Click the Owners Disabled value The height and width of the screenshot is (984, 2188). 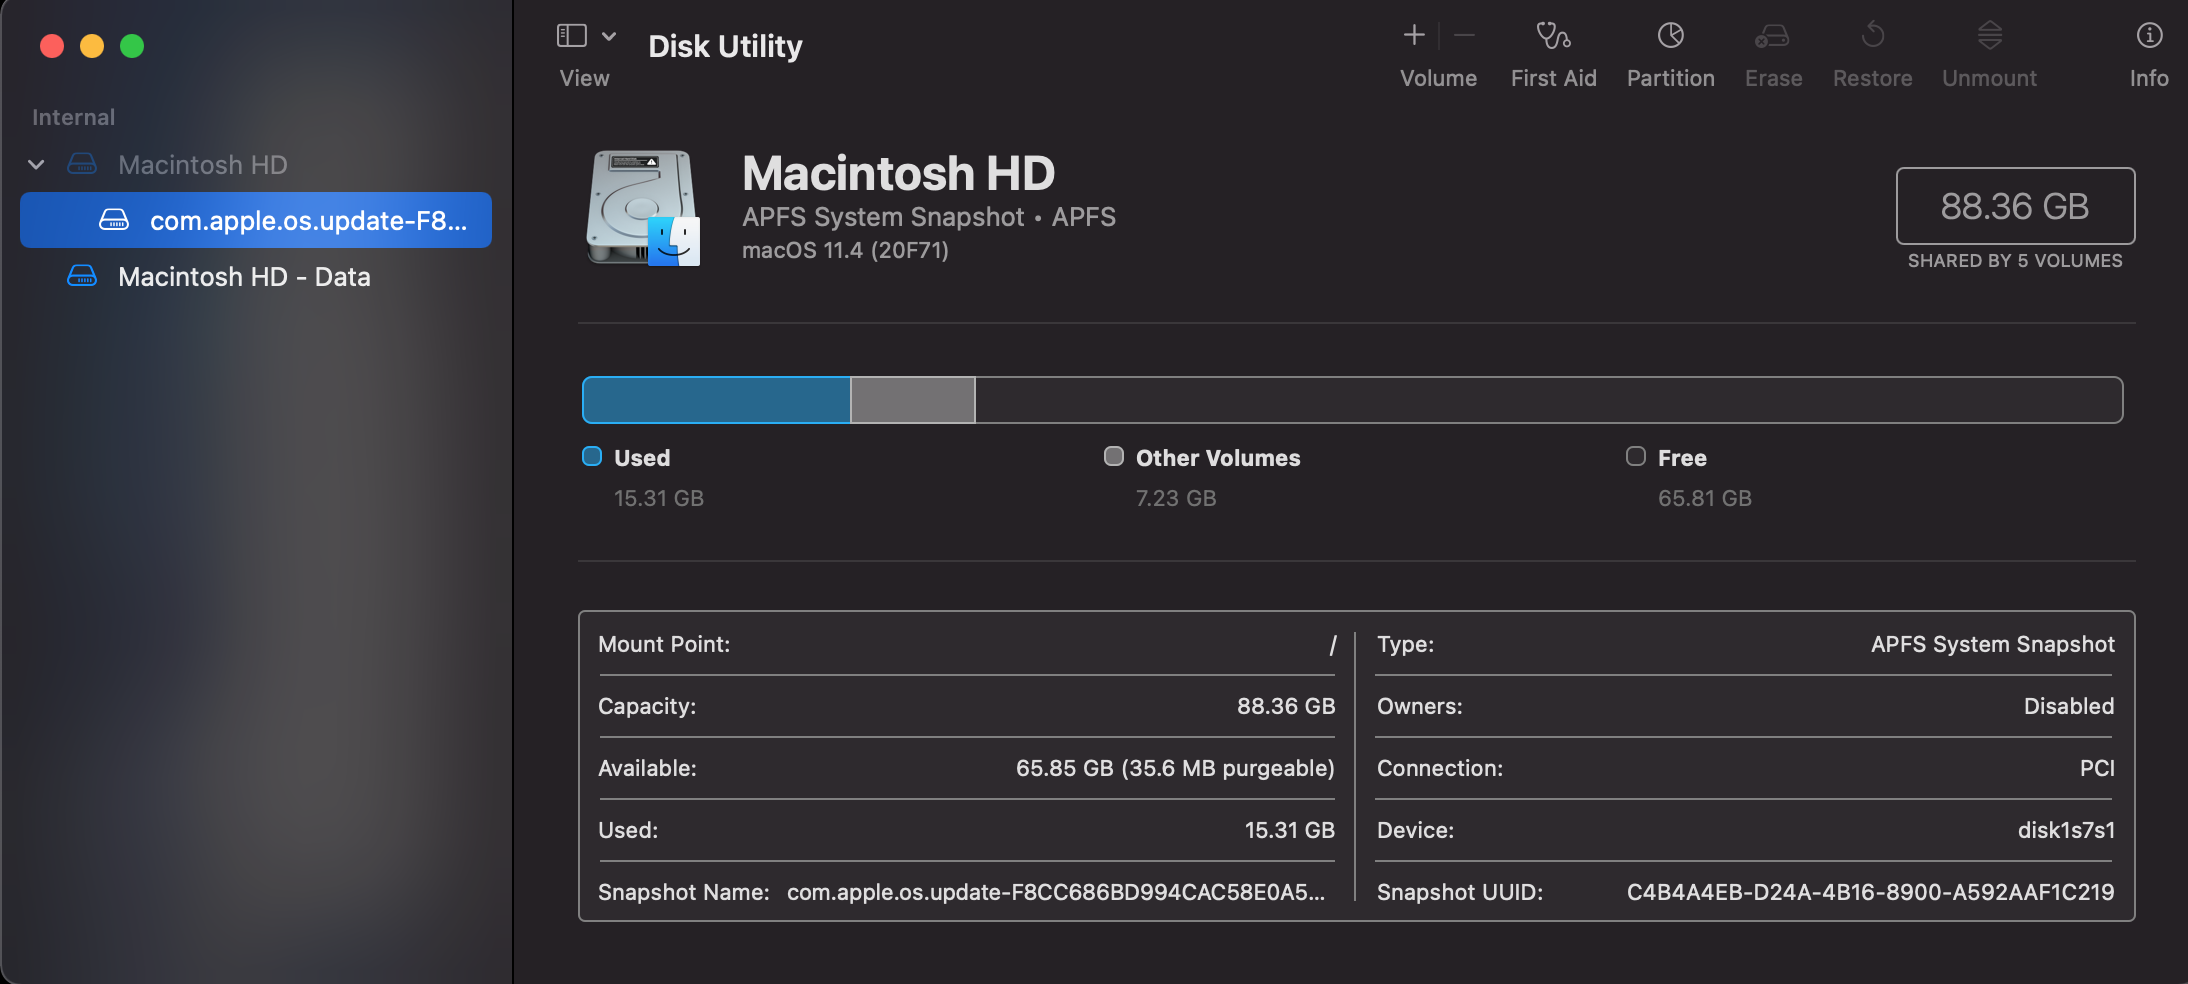coord(2069,706)
